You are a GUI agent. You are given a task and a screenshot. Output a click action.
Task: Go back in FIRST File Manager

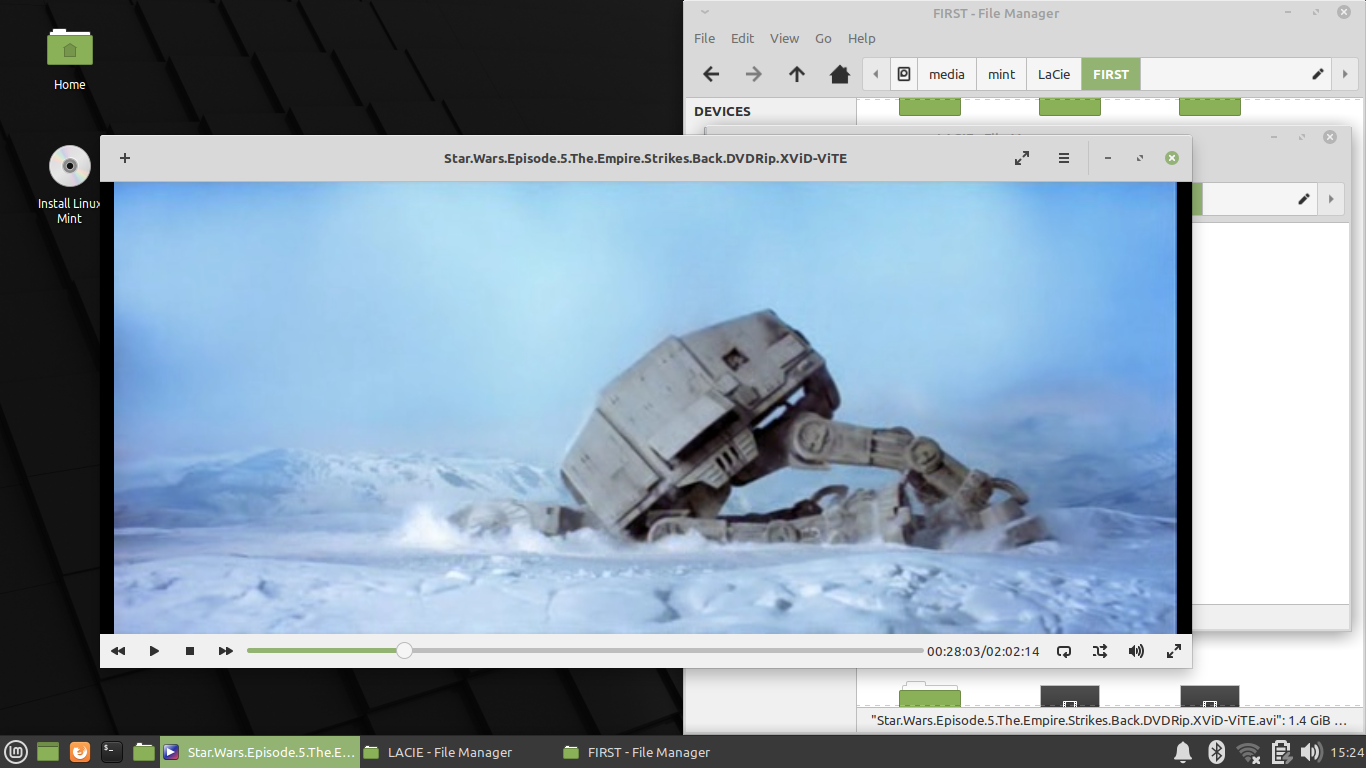711,74
